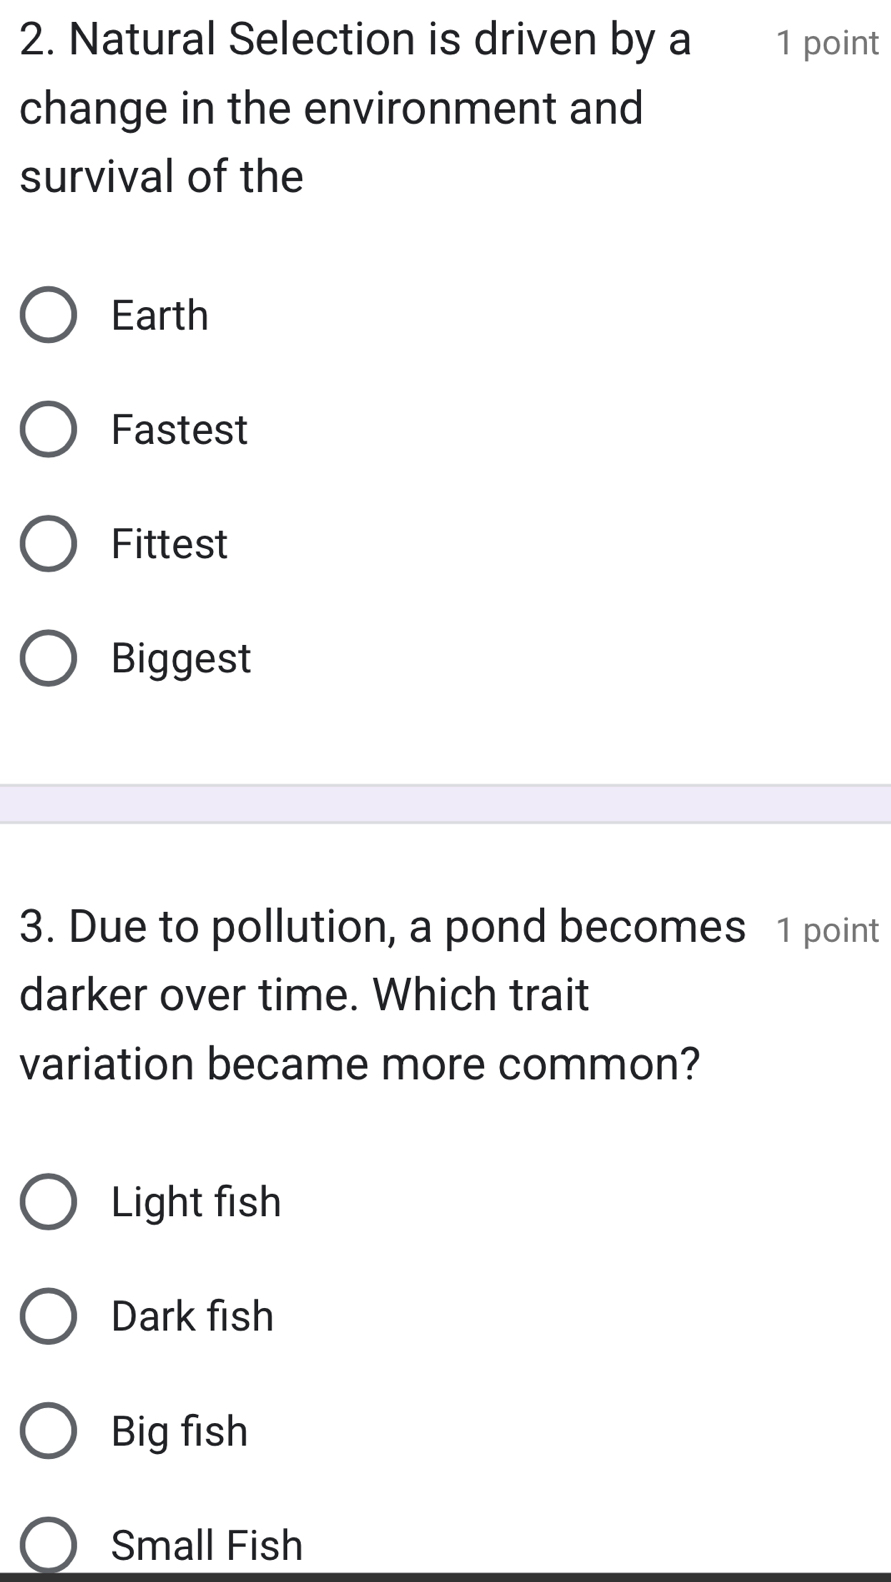The width and height of the screenshot is (891, 1582).
Task: Select Light fish for question 3
Action: point(47,1202)
